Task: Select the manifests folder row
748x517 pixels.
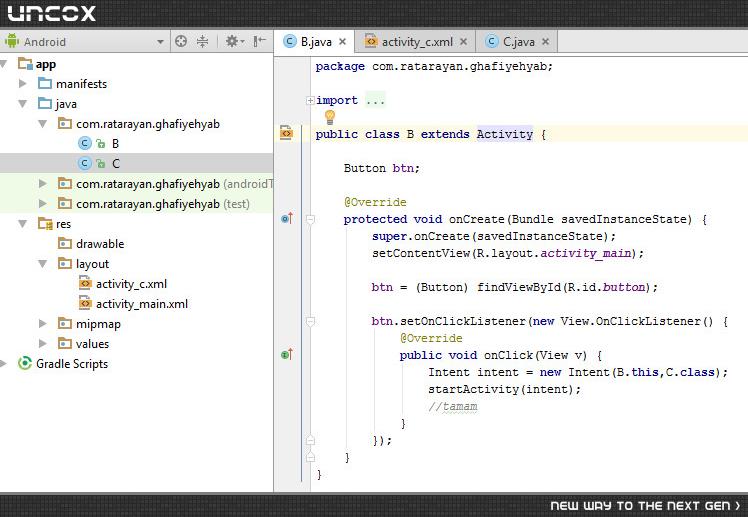Action: click(x=136, y=83)
